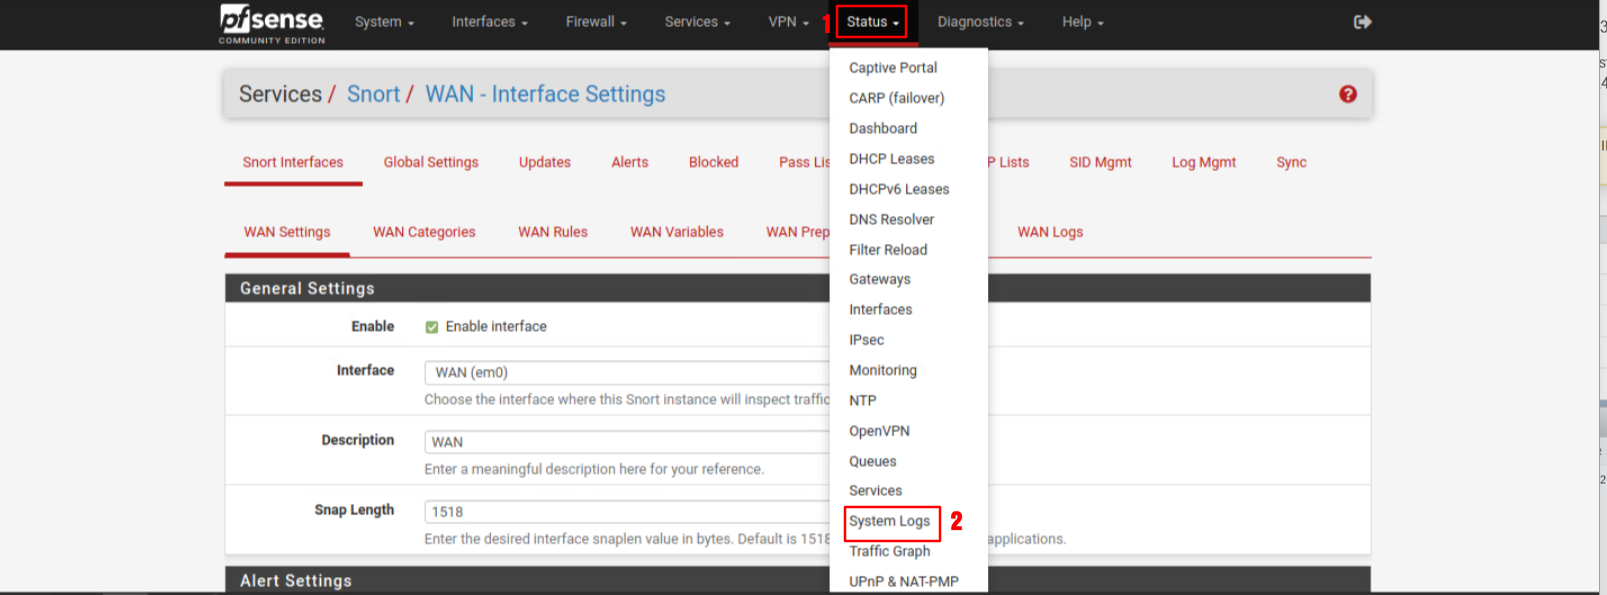The height and width of the screenshot is (595, 1607).
Task: Click the logout arrow icon
Action: [x=1362, y=22]
